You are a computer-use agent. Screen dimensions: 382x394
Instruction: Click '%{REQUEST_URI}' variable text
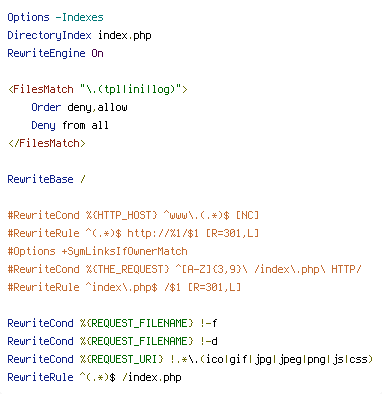coord(122,359)
